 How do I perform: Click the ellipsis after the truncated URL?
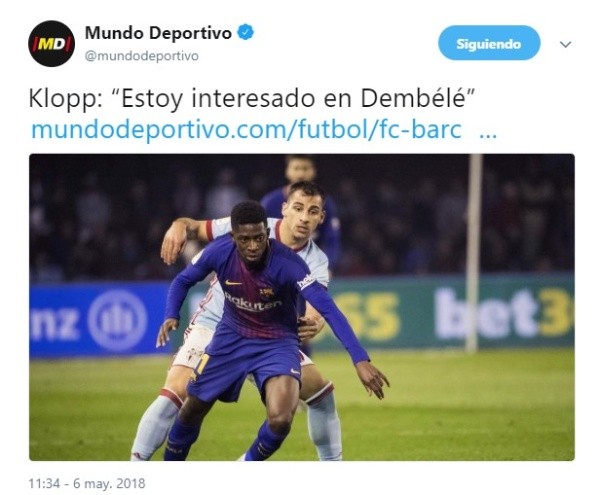(x=488, y=135)
